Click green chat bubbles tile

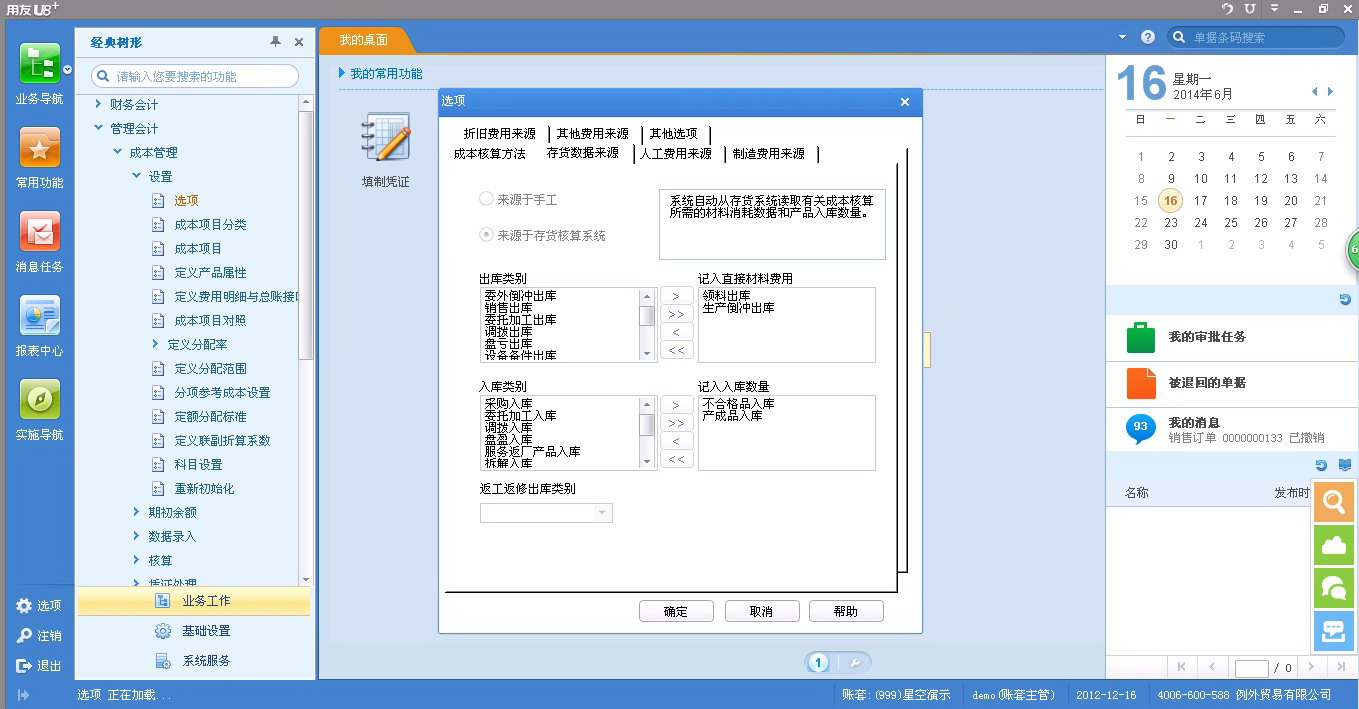(x=1334, y=588)
